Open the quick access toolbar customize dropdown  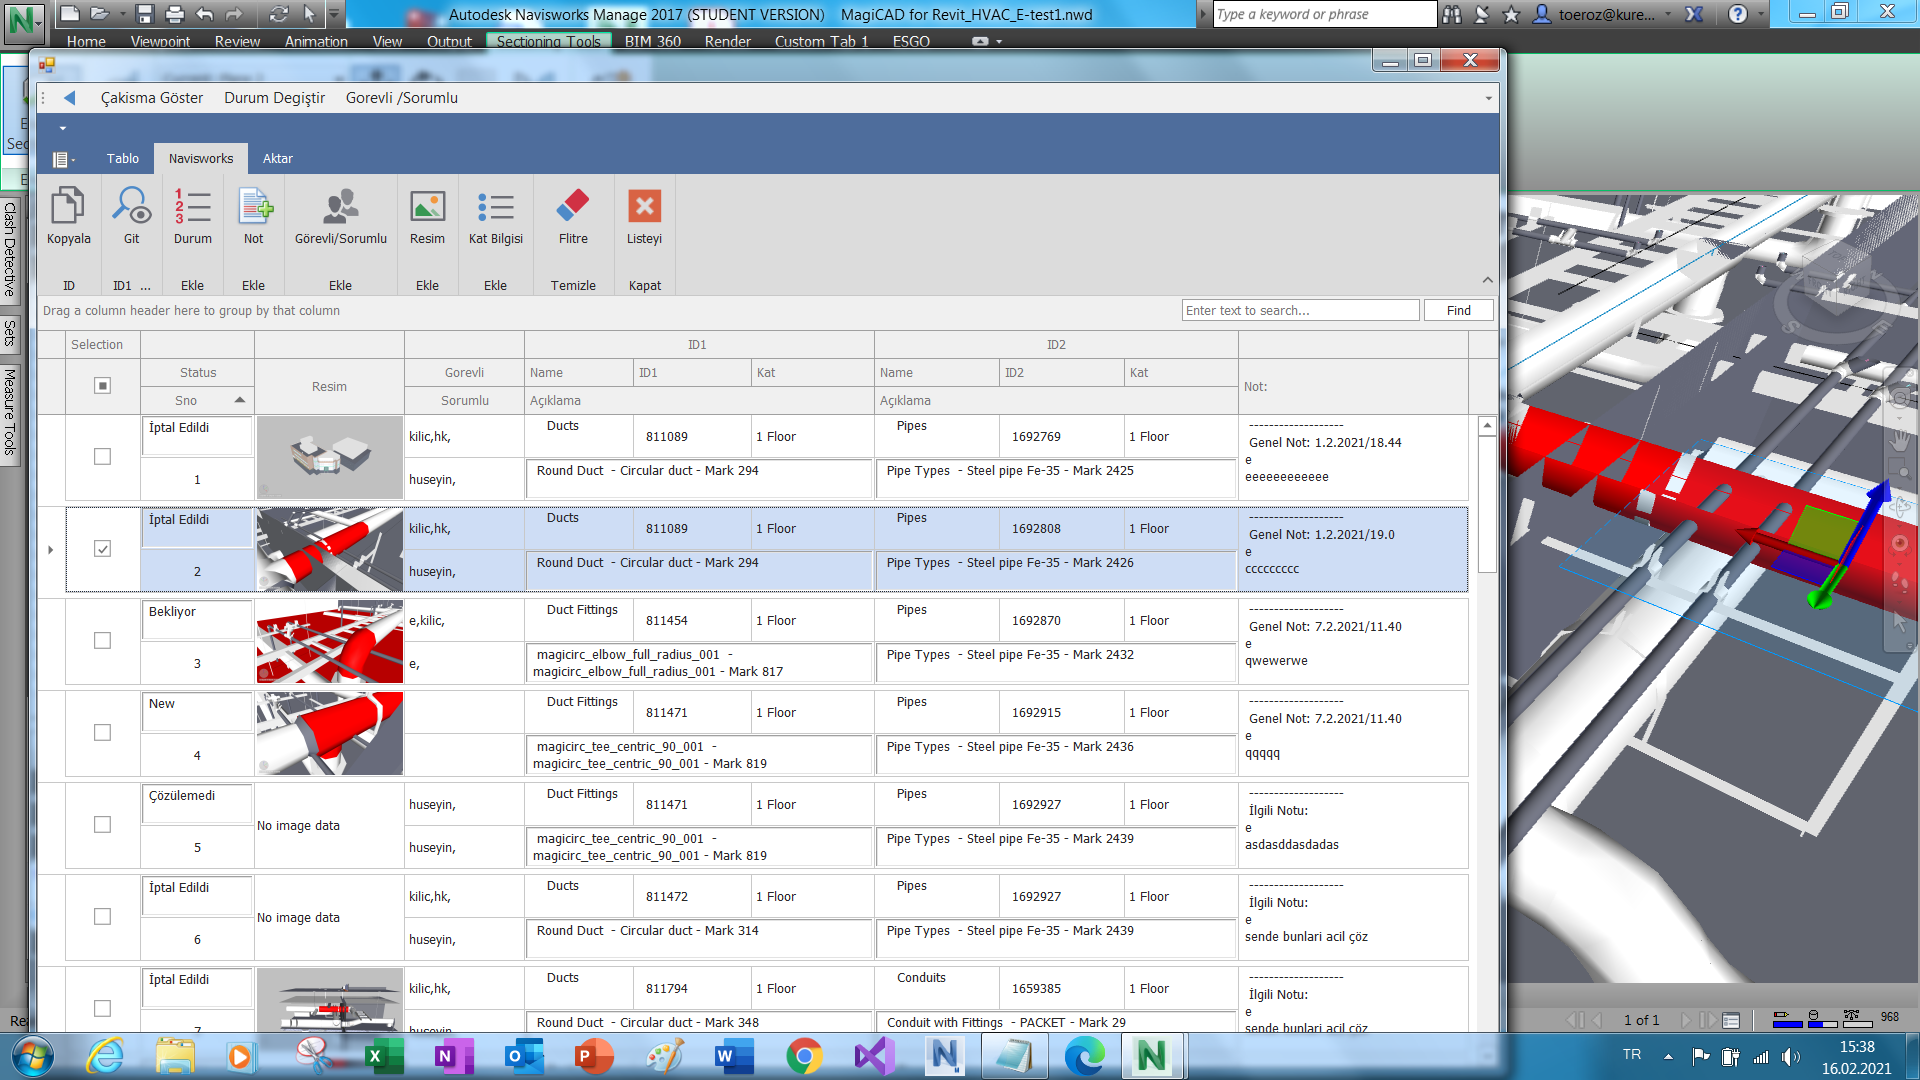[x=335, y=13]
